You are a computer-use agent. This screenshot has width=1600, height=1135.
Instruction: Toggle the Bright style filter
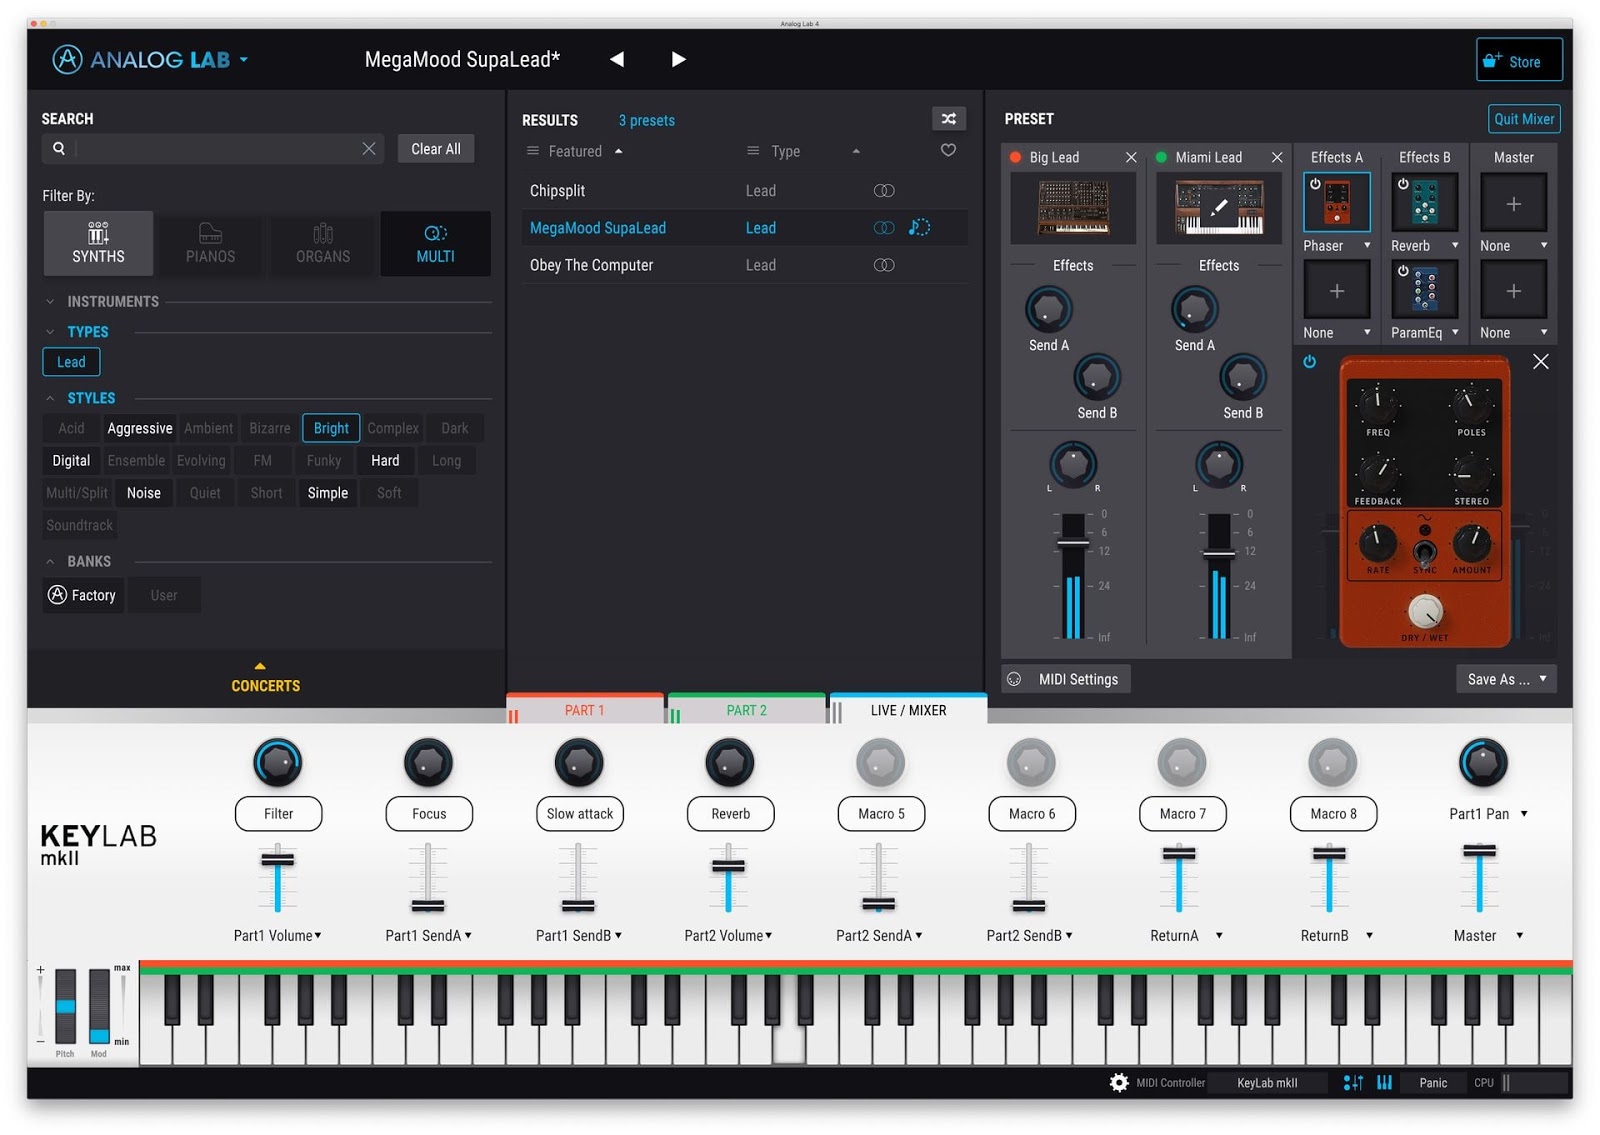pos(331,428)
